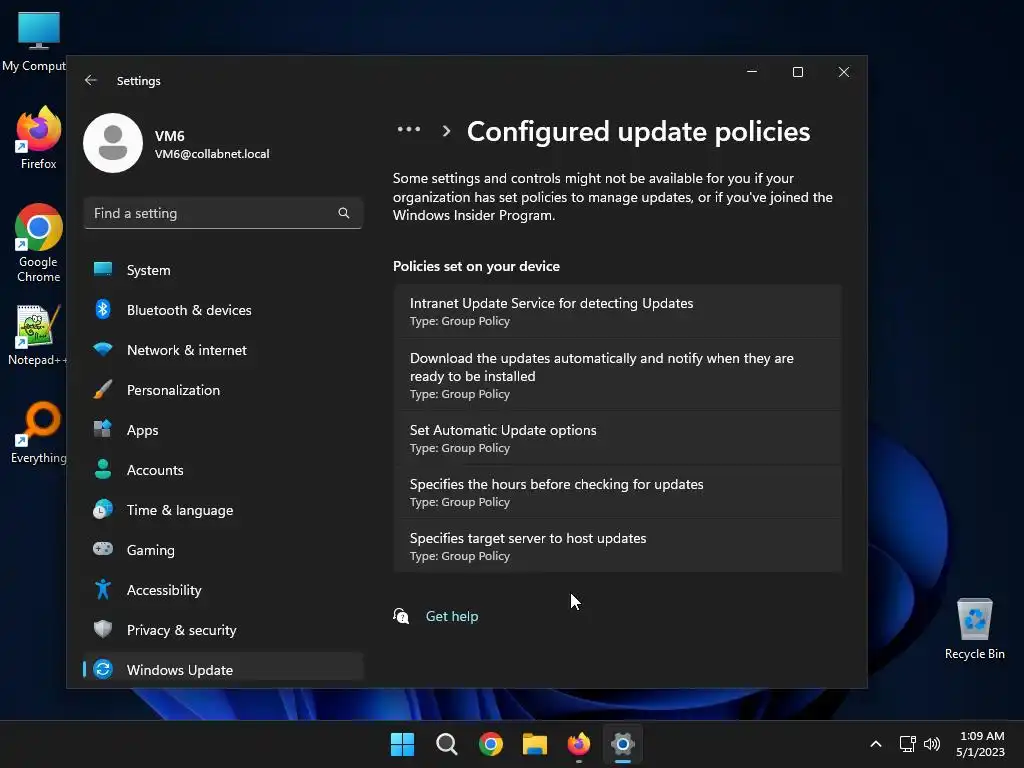Image resolution: width=1024 pixels, height=768 pixels.
Task: Select Specifies target server to host updates
Action: pyautogui.click(x=618, y=546)
